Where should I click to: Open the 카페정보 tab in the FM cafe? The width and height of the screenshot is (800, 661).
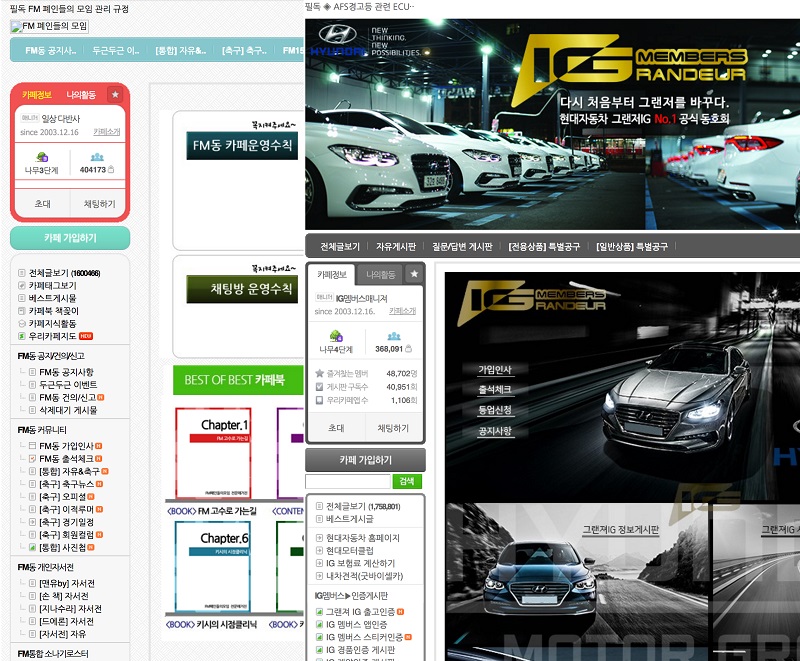coord(37,95)
